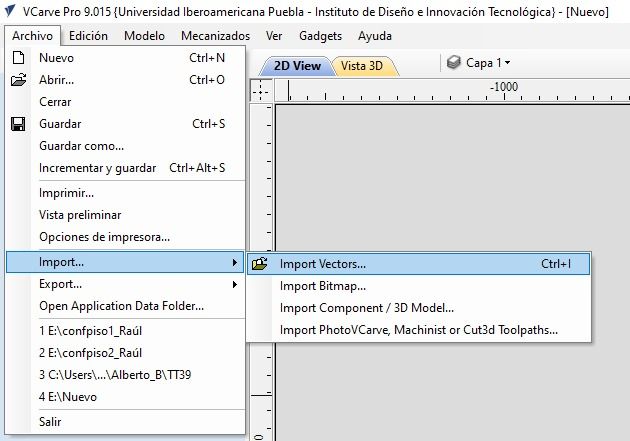Click the Capa 1 layer stack icon

454,62
